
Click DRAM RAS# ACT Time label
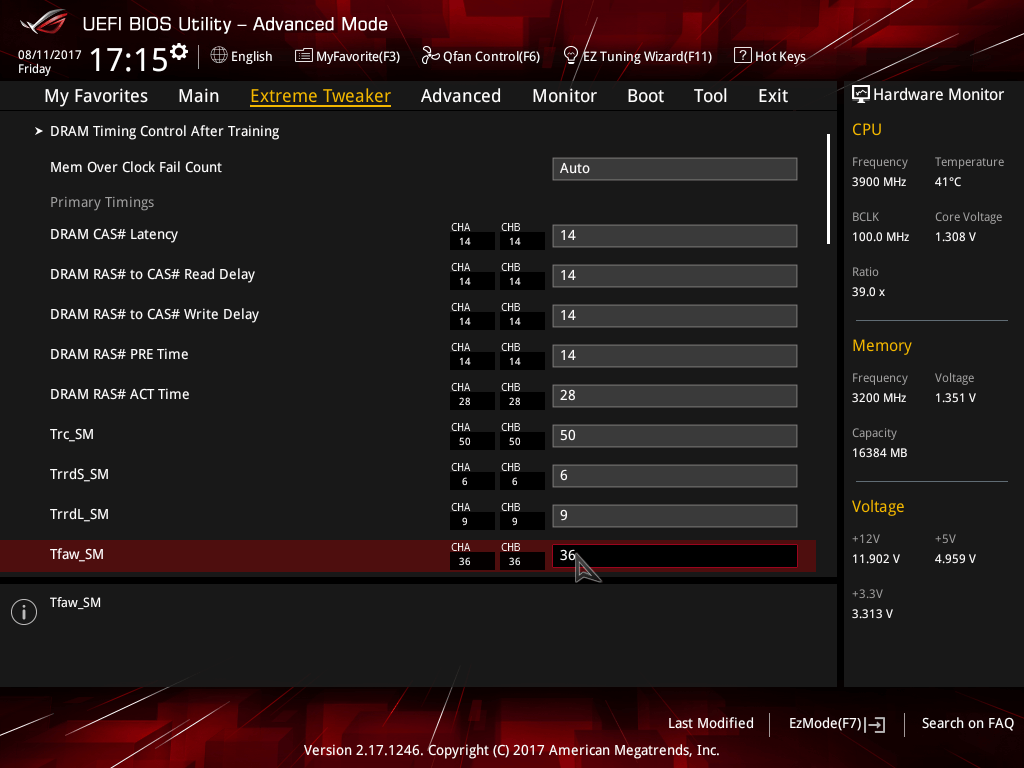120,394
